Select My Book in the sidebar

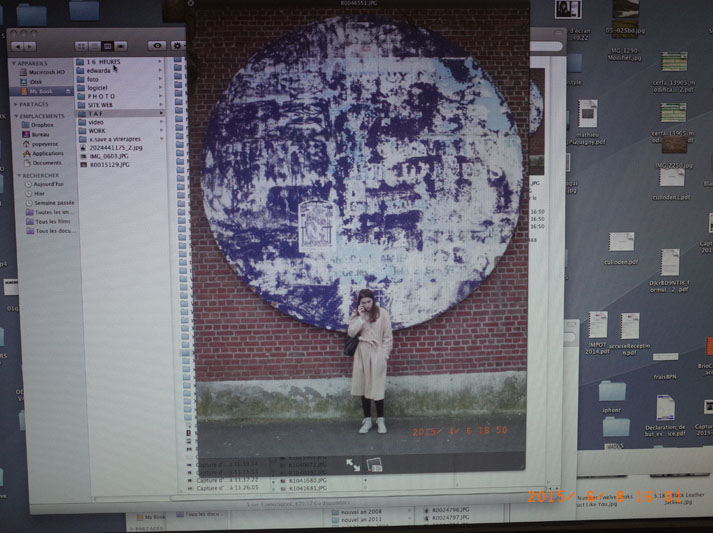41,91
